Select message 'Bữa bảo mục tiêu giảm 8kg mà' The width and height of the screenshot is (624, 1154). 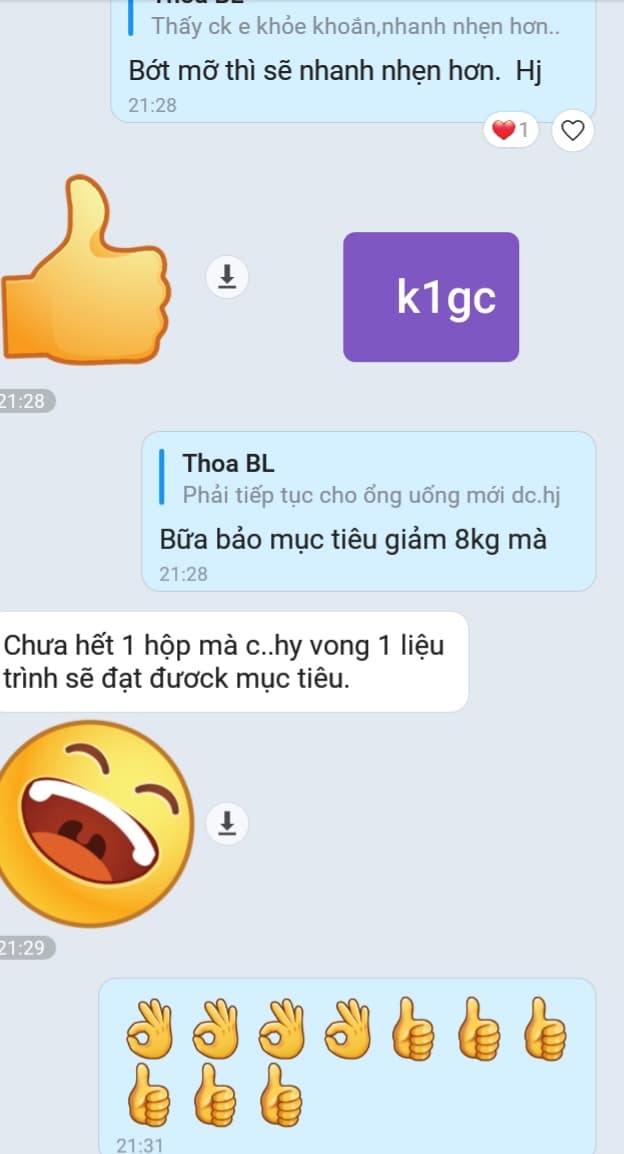[353, 539]
